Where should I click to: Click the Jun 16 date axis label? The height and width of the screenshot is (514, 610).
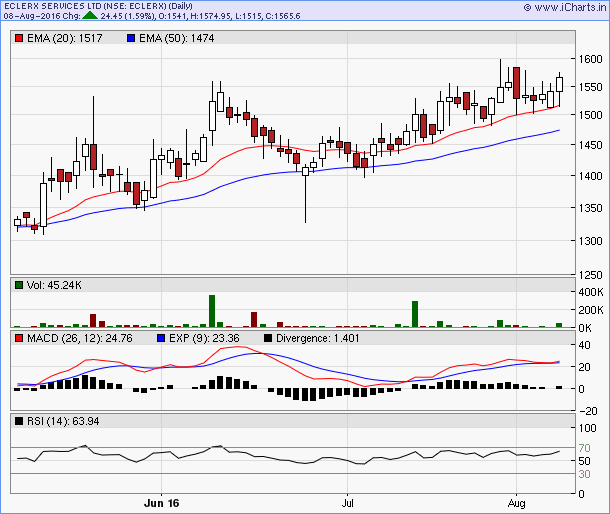pos(161,503)
